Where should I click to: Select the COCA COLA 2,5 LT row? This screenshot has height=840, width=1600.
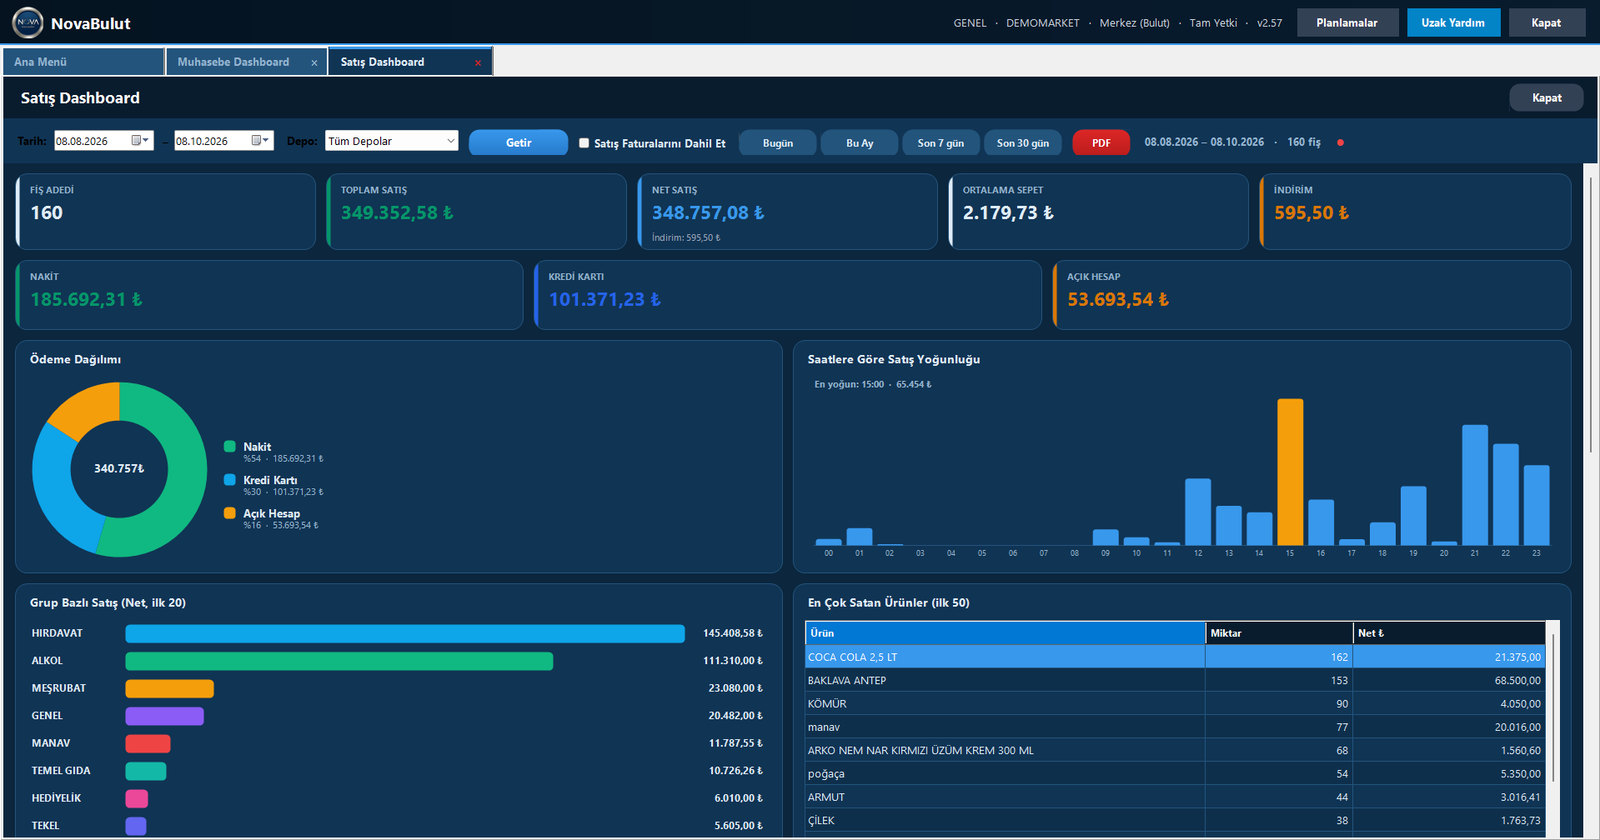[1175, 657]
